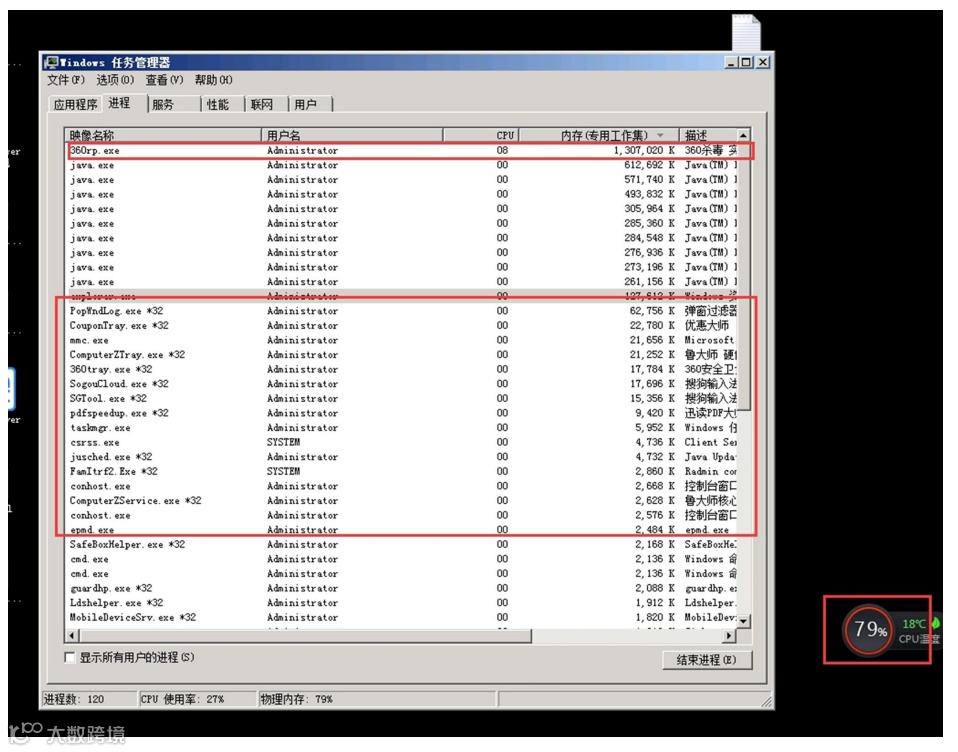Click 结束进程(E) button
The height and width of the screenshot is (752, 958).
coord(707,660)
